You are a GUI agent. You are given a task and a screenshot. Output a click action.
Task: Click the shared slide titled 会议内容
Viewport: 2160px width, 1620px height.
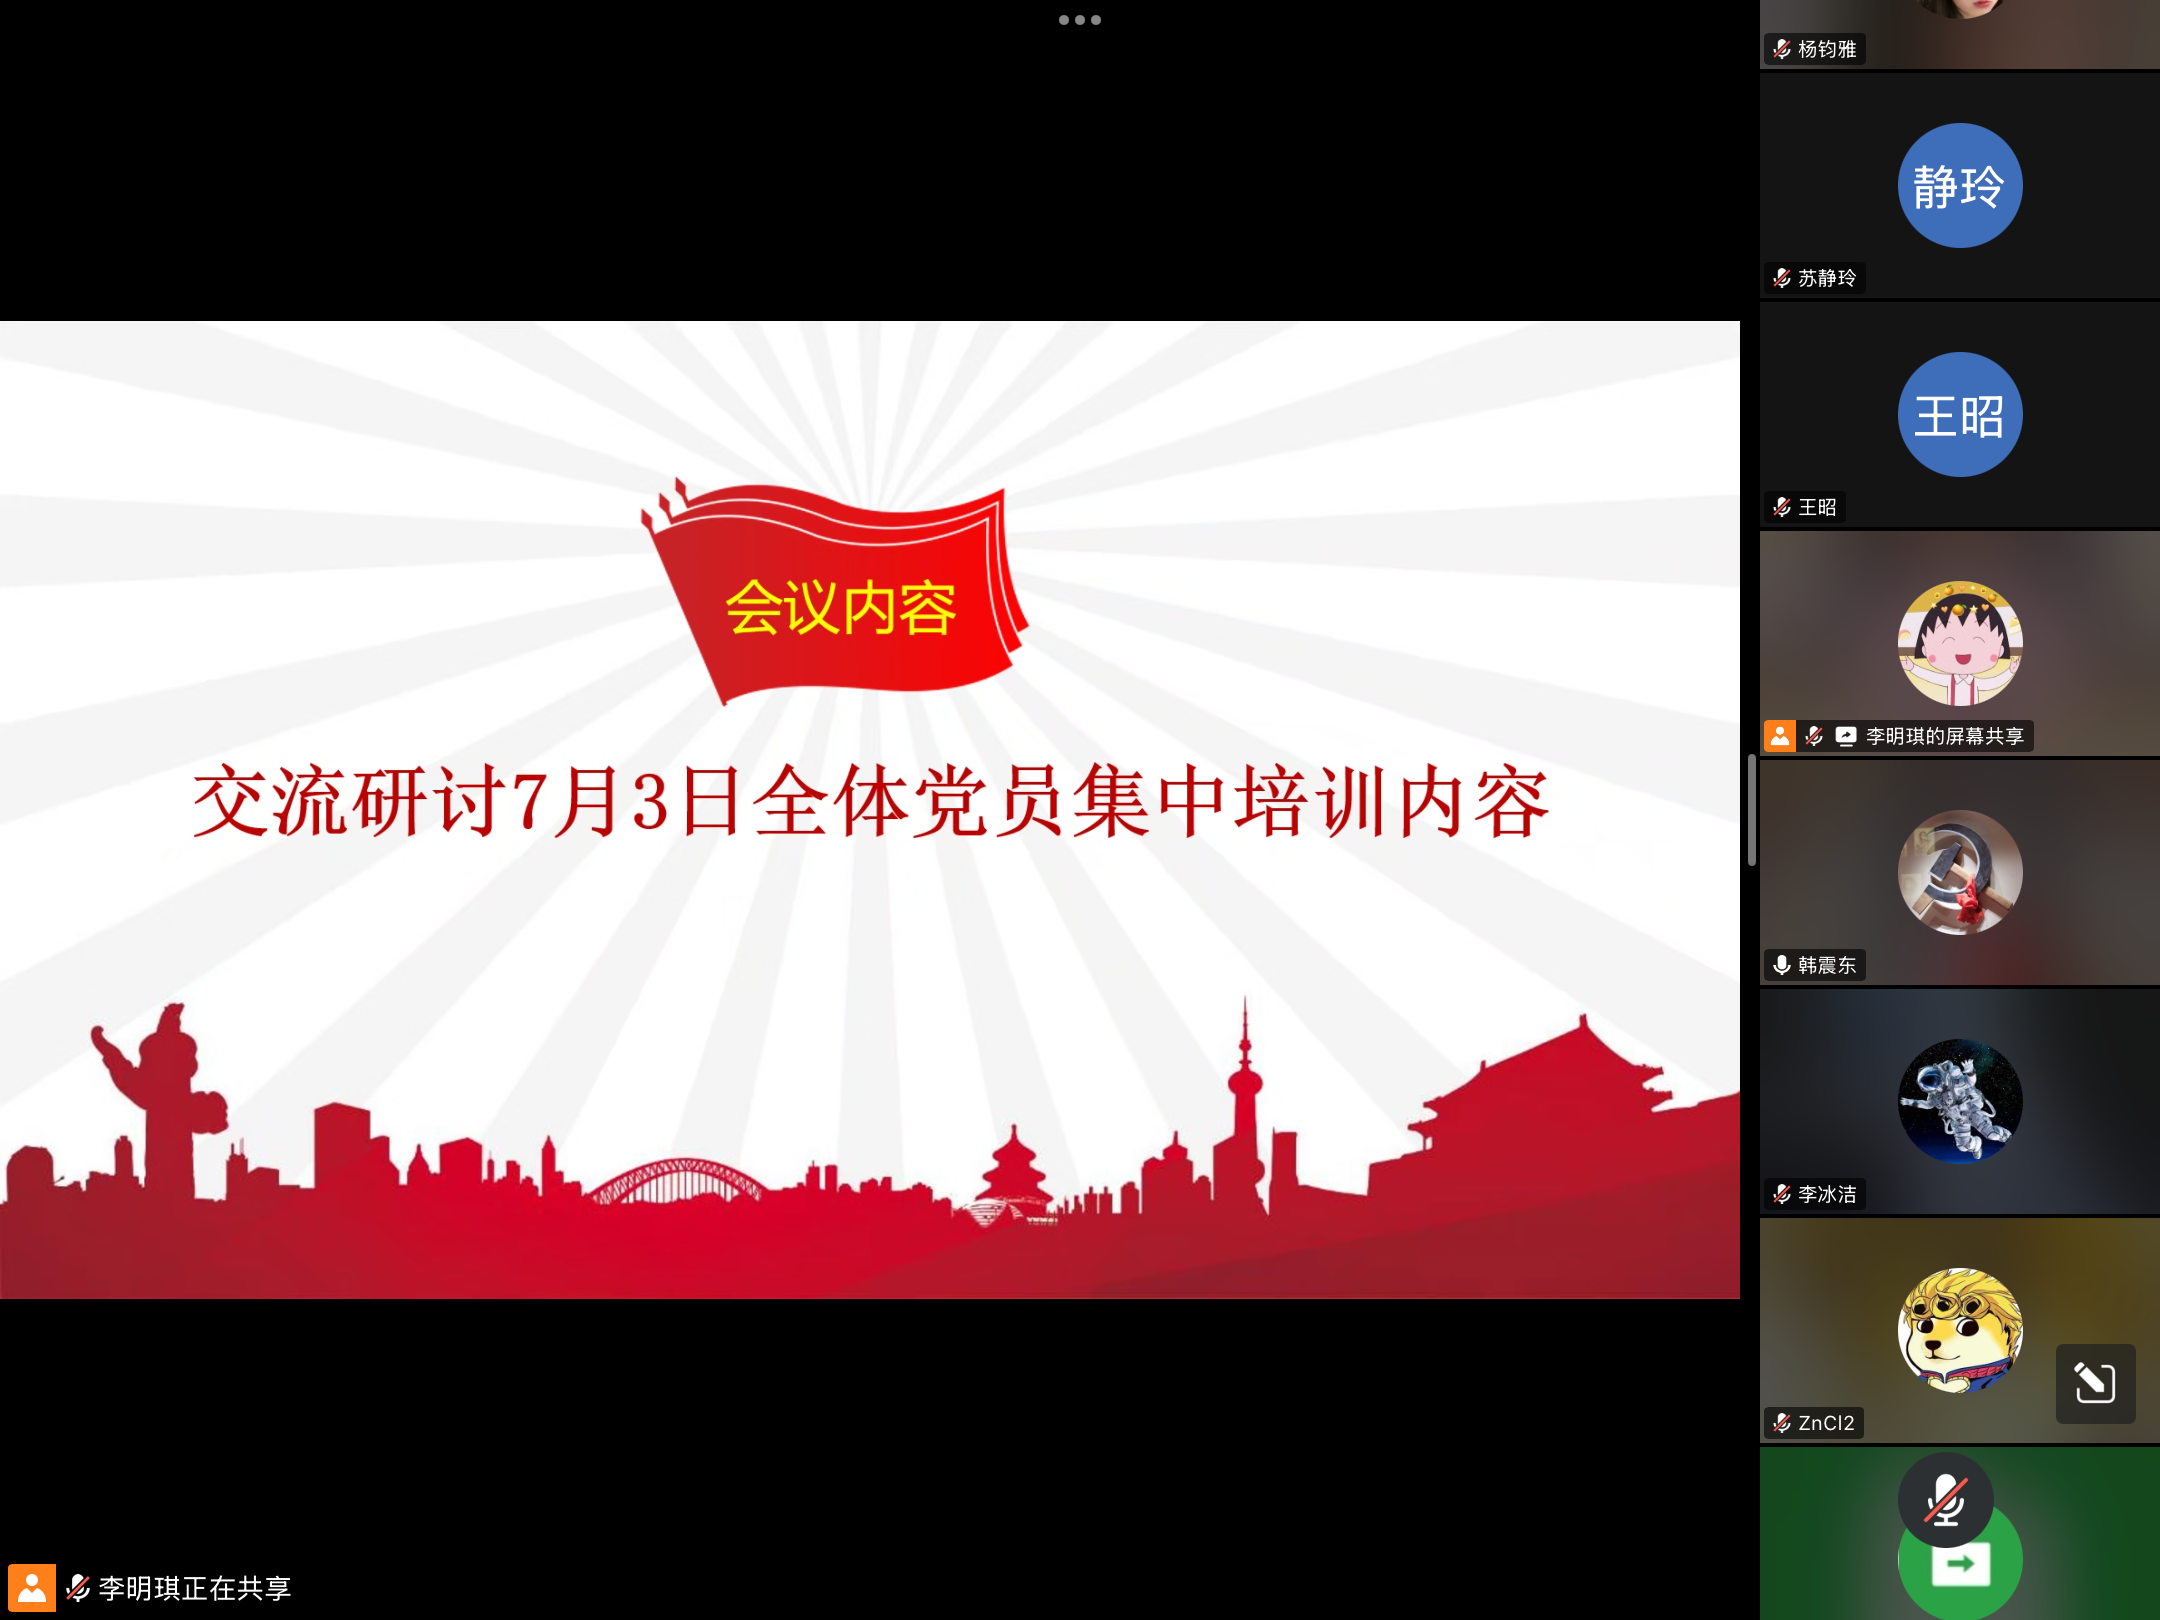coord(869,809)
